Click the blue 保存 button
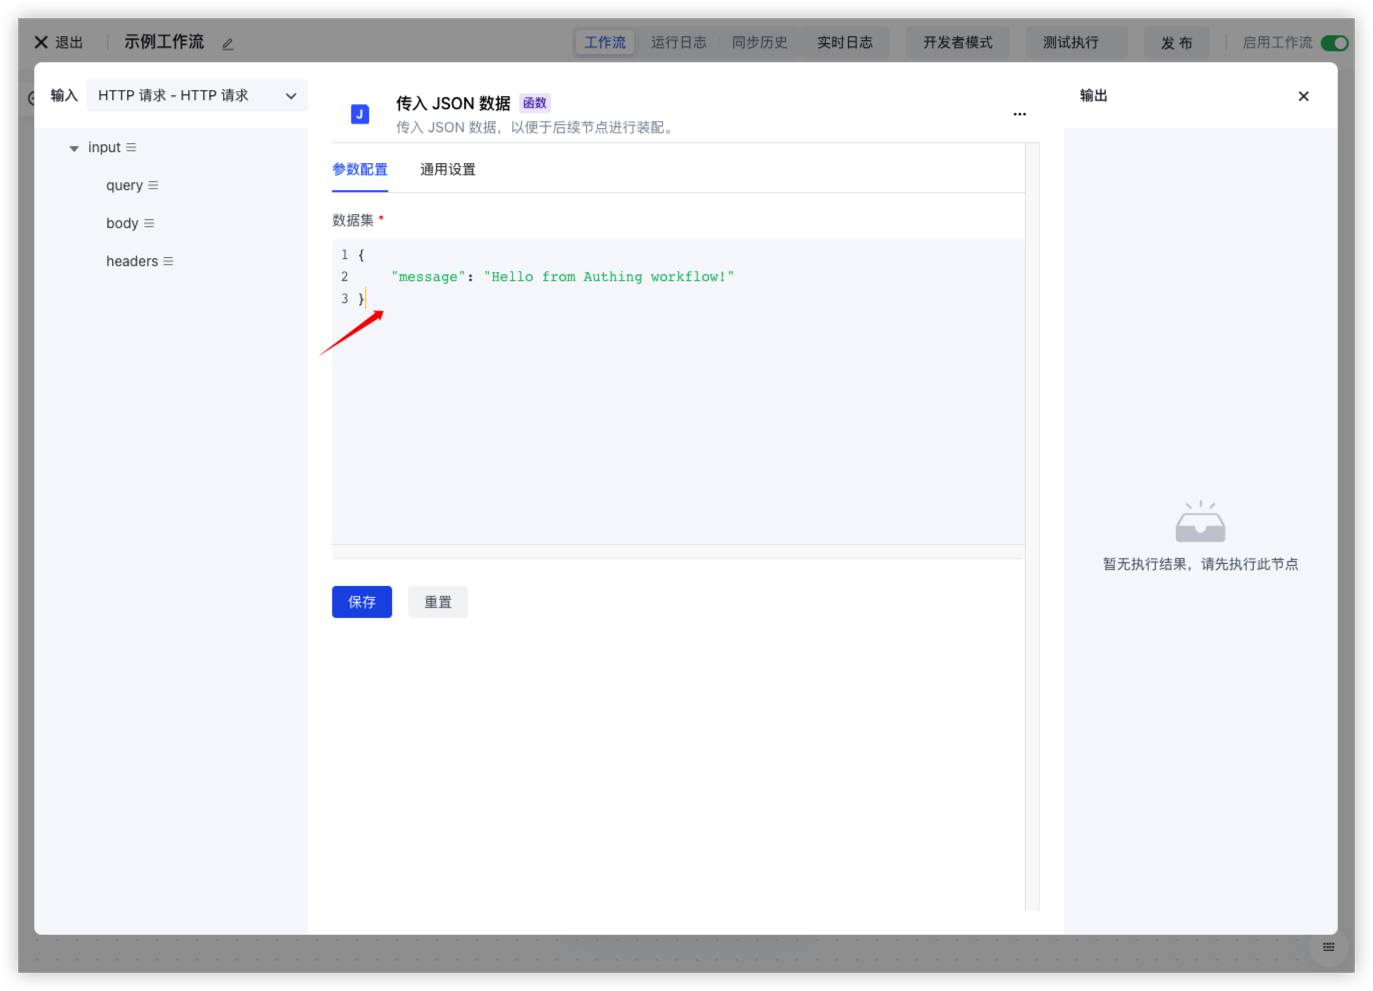 click(x=361, y=602)
